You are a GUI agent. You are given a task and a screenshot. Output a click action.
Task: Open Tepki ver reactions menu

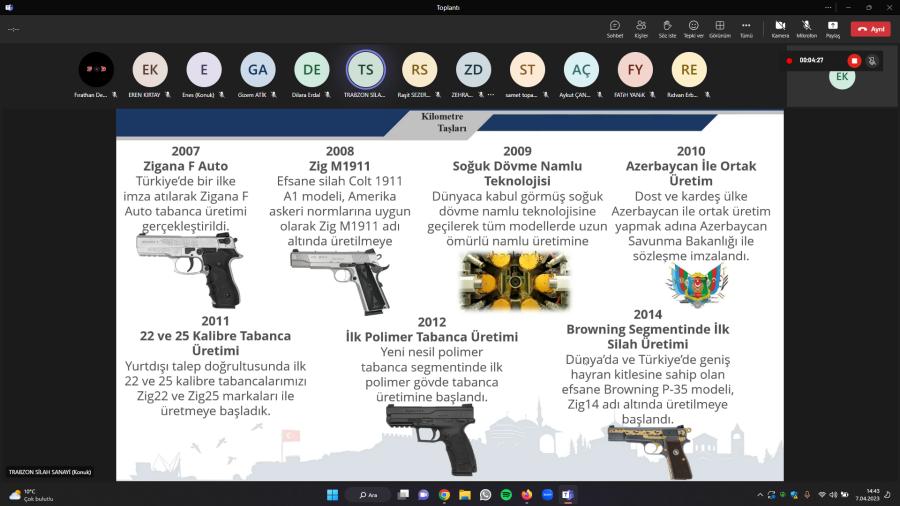click(x=693, y=29)
